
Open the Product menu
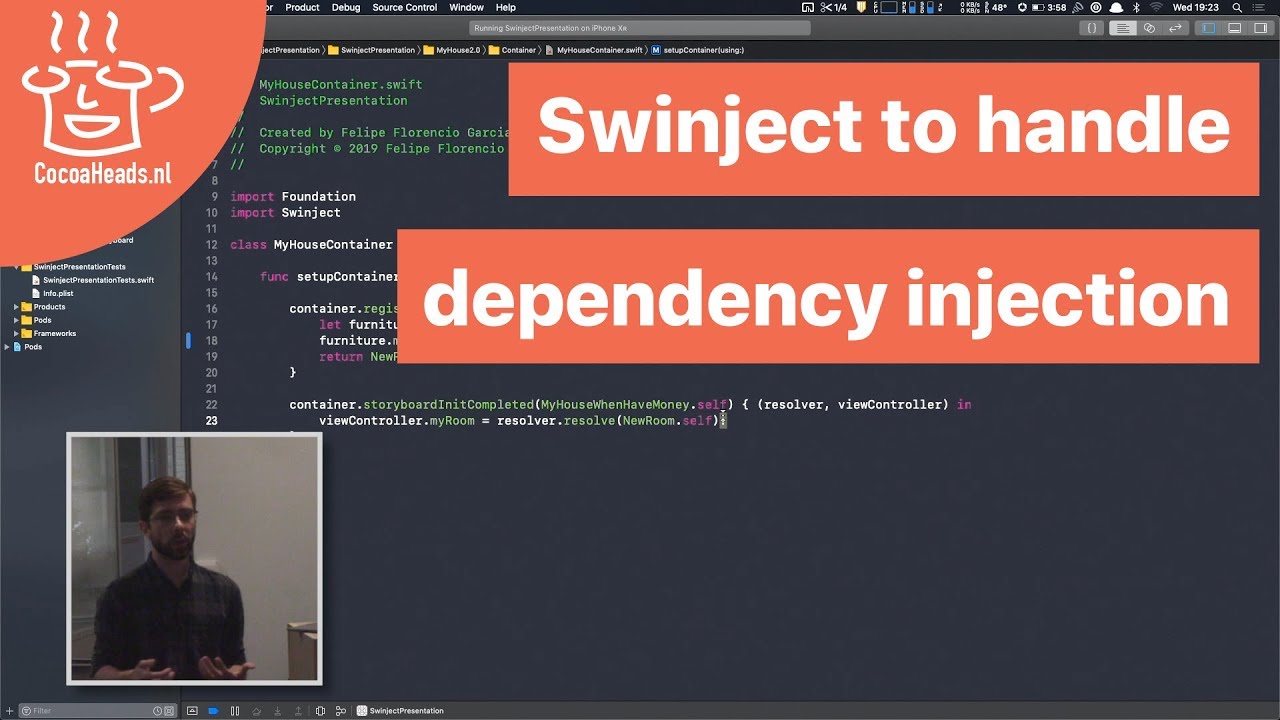(x=302, y=7)
